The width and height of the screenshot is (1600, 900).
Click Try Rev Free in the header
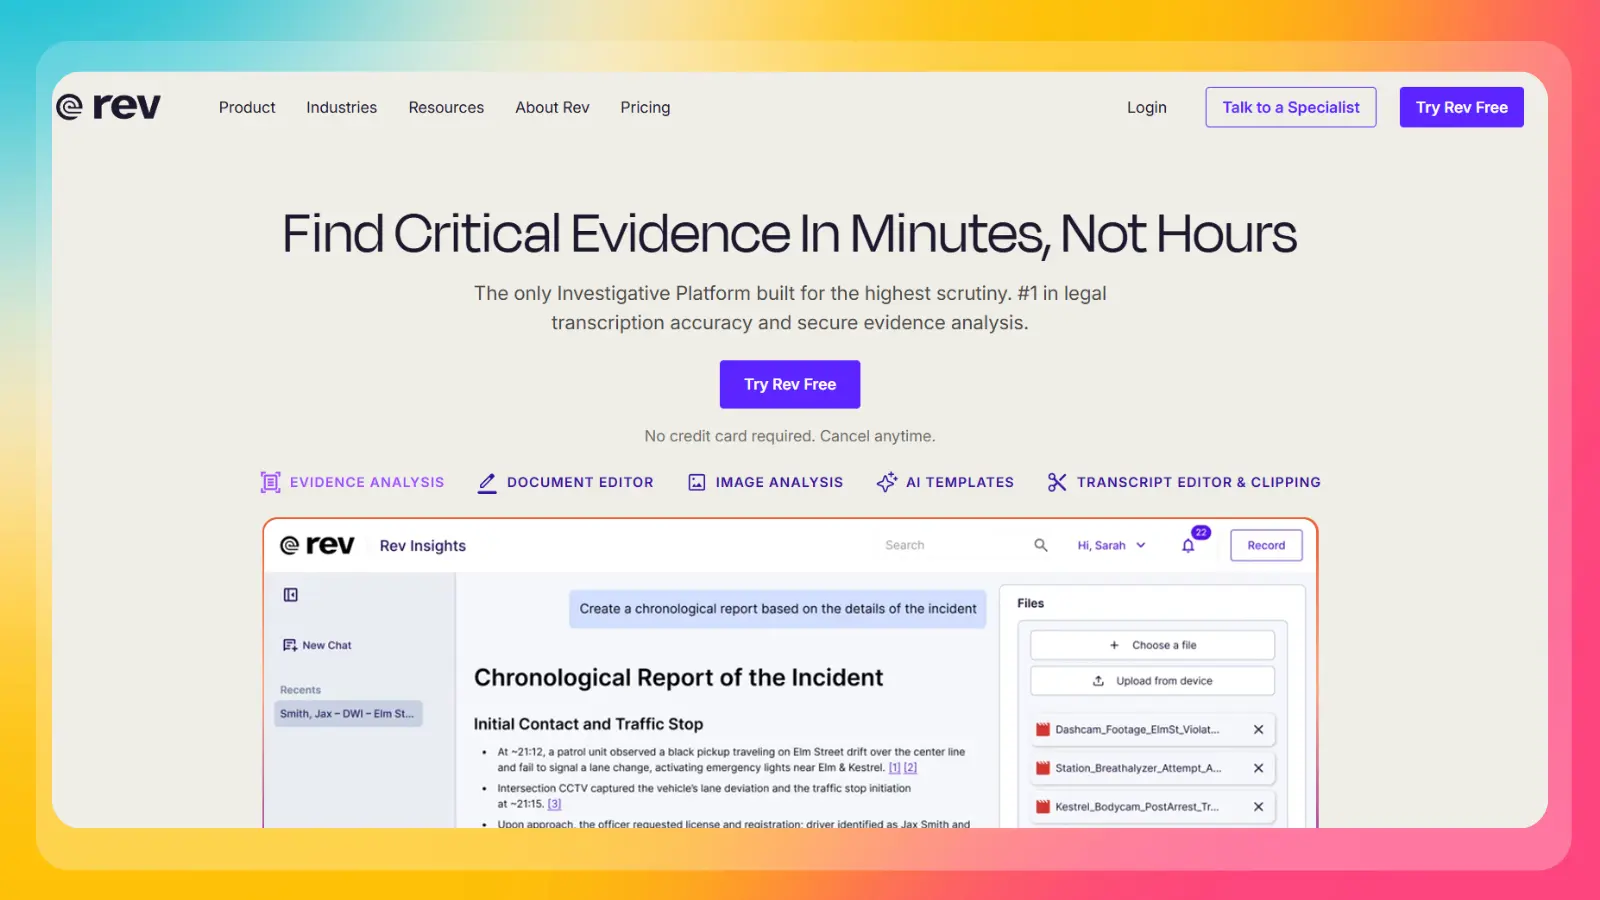(1461, 107)
